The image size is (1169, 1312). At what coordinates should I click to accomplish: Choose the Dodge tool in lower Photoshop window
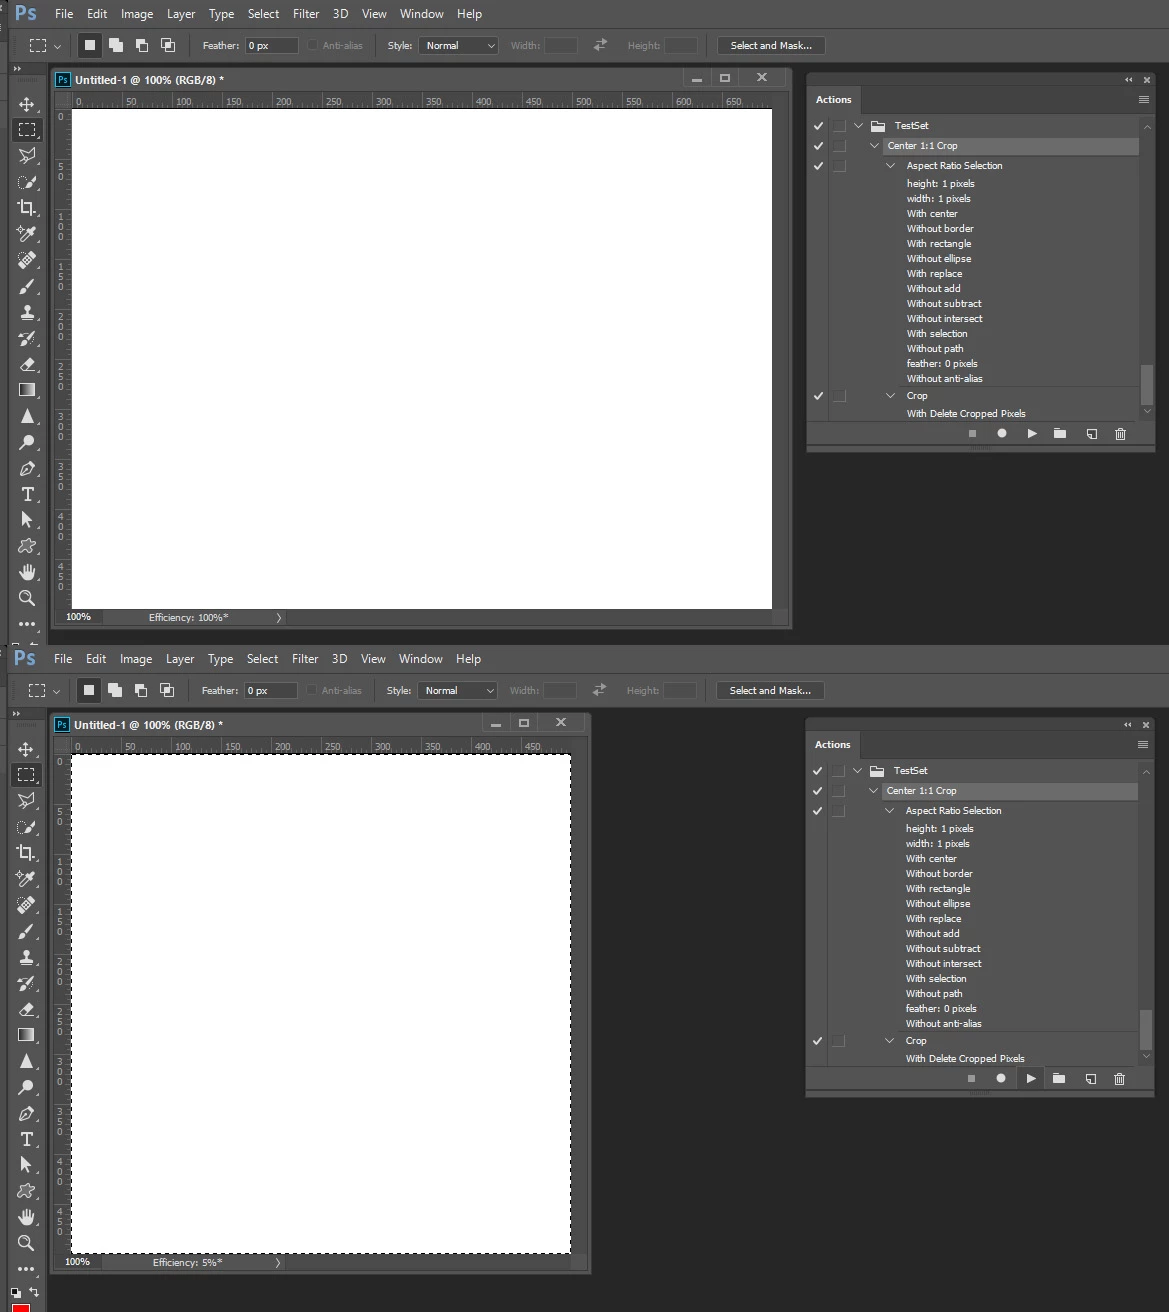point(26,1087)
